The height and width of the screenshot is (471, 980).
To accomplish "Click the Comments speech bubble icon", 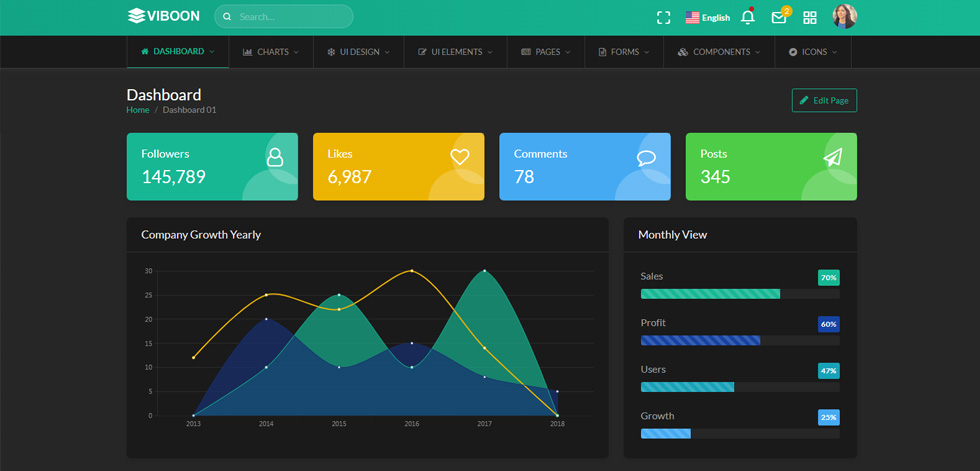I will [646, 157].
